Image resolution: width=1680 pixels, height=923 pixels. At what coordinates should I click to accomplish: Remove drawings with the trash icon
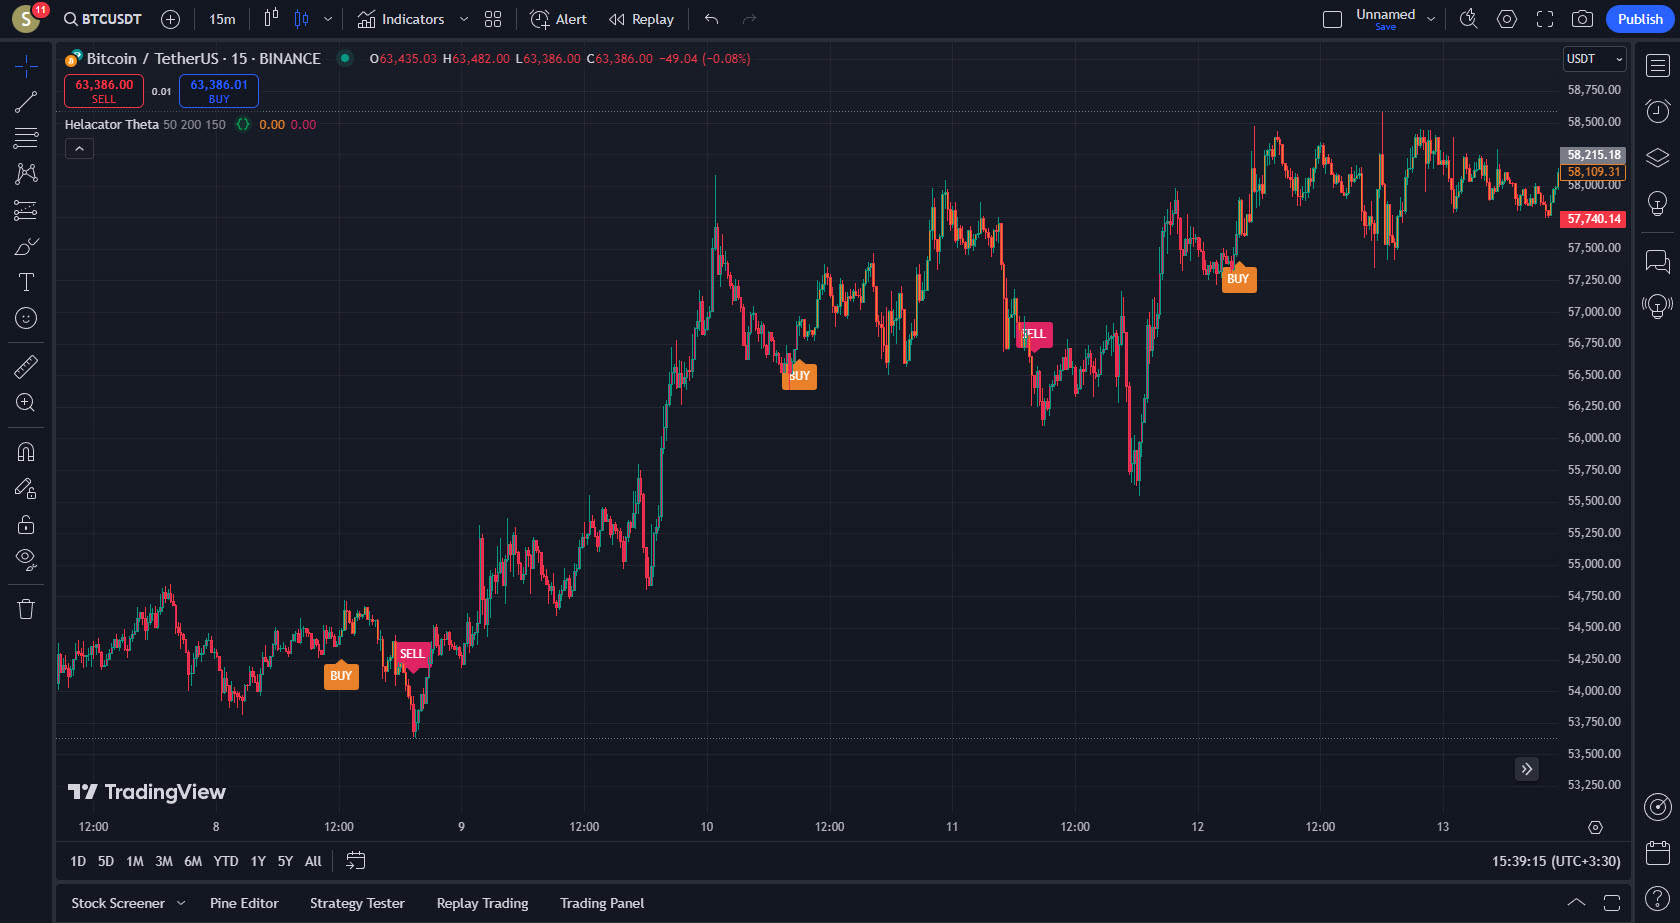[x=26, y=609]
